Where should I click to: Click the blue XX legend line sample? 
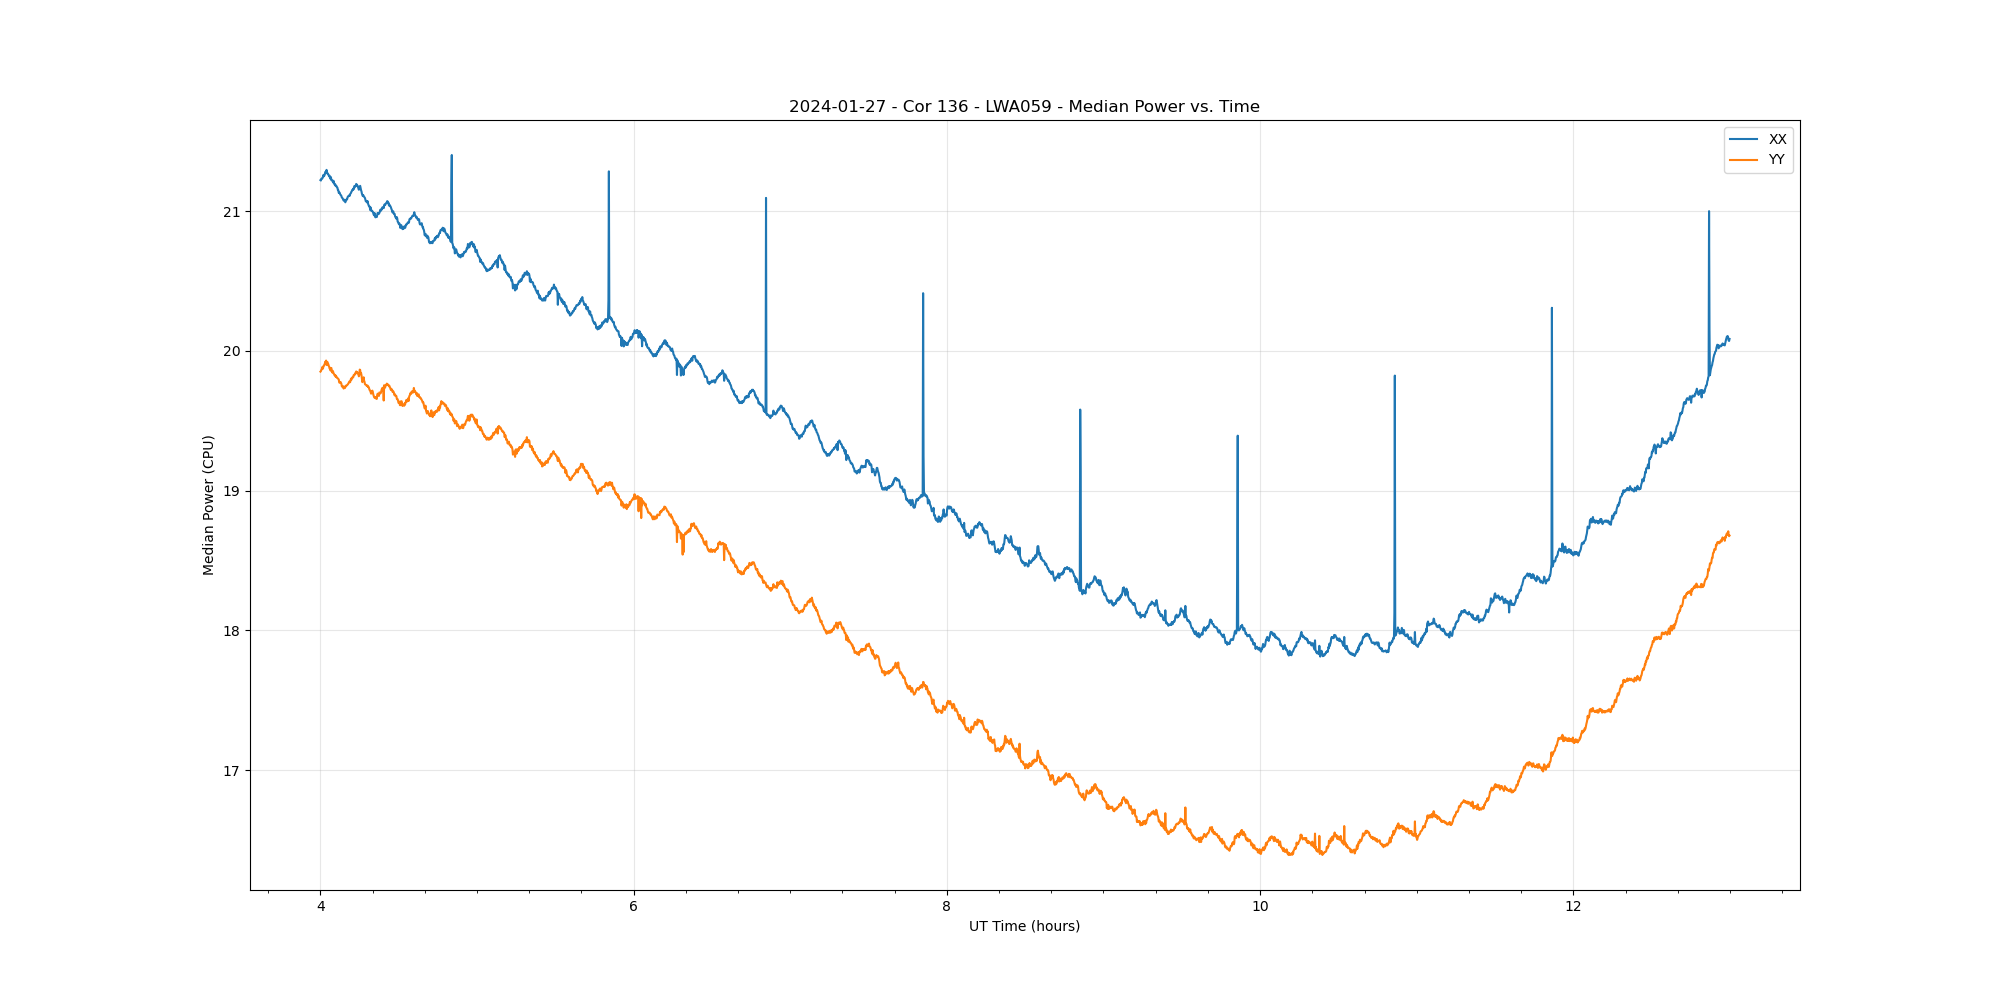pyautogui.click(x=1744, y=140)
